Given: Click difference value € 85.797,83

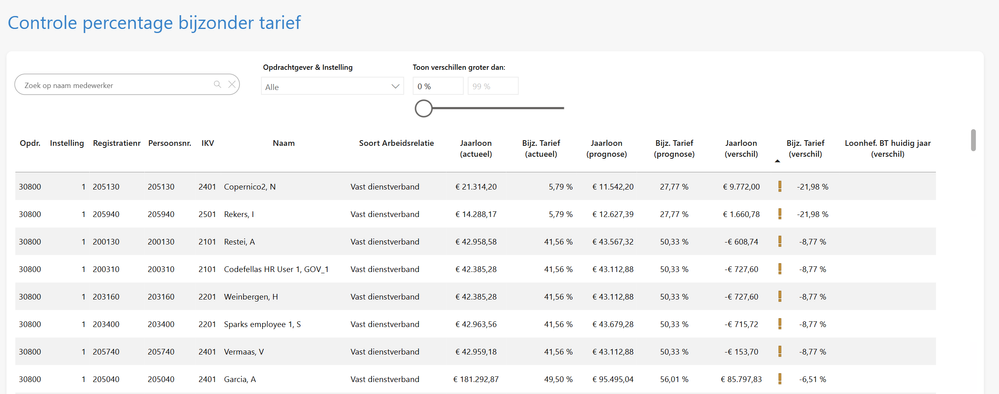Looking at the screenshot, I should tap(741, 379).
